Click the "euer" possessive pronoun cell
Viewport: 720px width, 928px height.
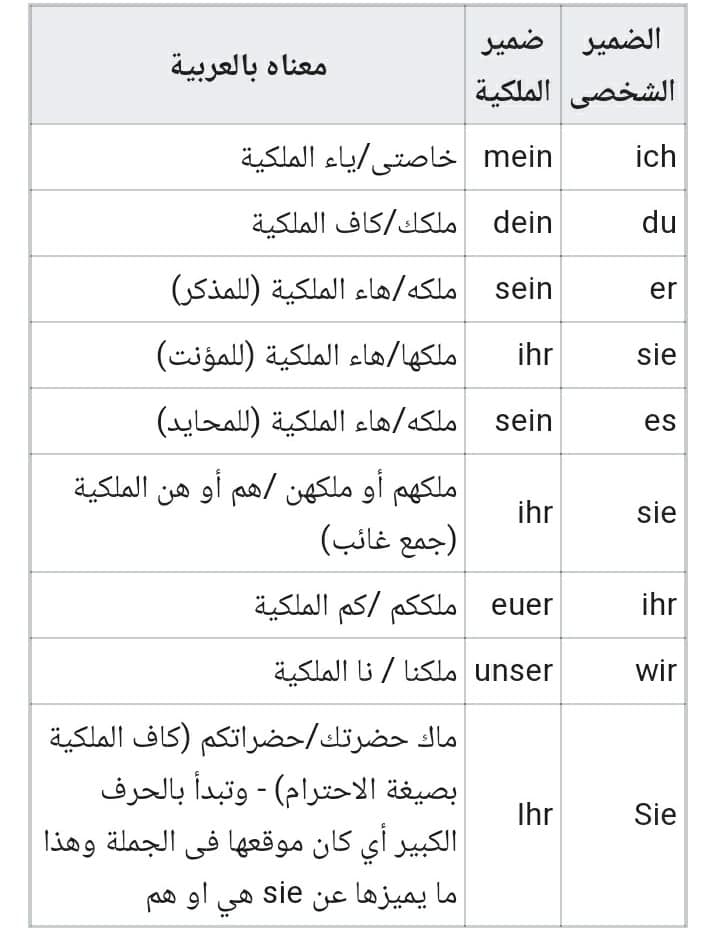tap(513, 605)
